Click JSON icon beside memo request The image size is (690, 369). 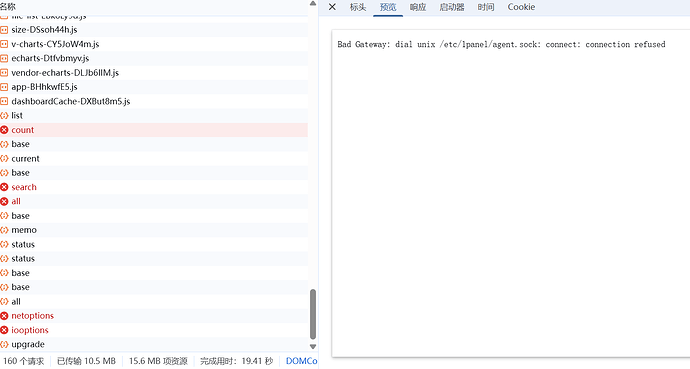(4, 230)
